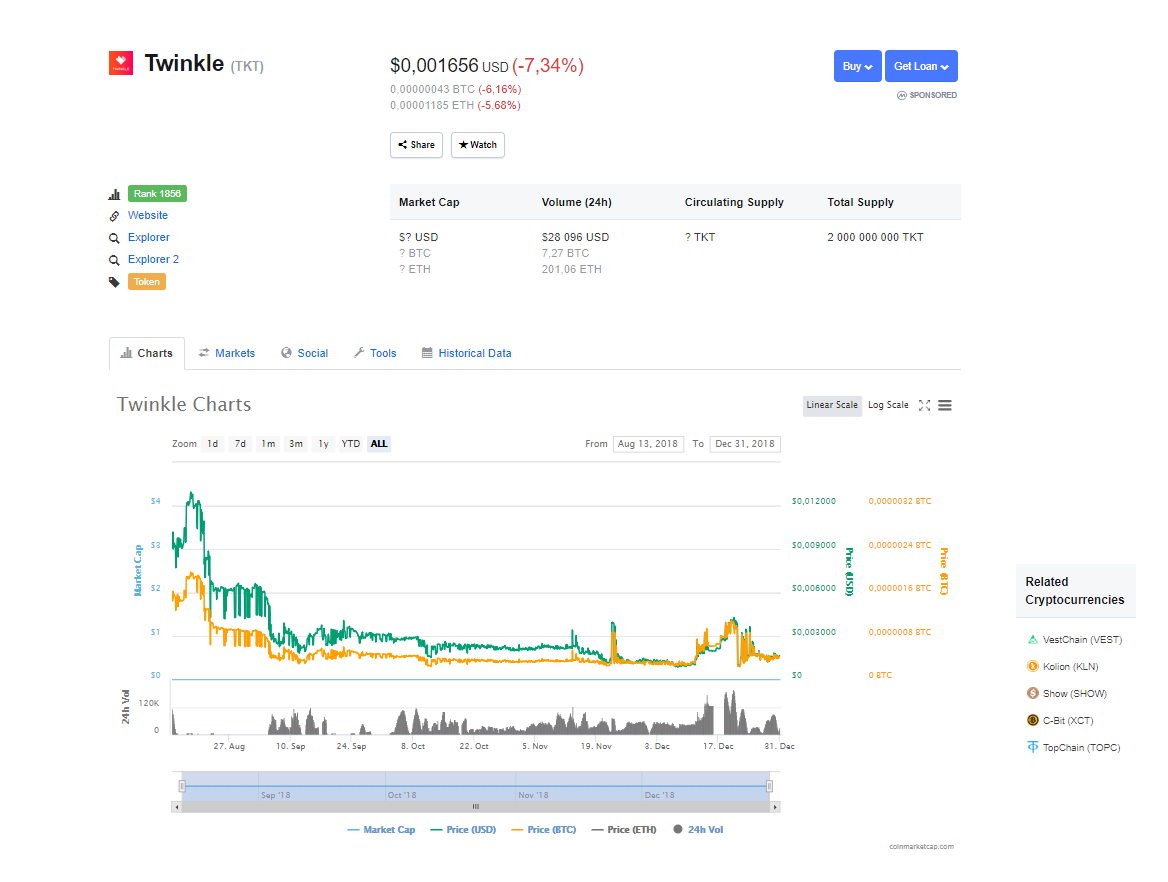Toggle chart fullscreen icon
This screenshot has height=882, width=1168.
pos(924,405)
